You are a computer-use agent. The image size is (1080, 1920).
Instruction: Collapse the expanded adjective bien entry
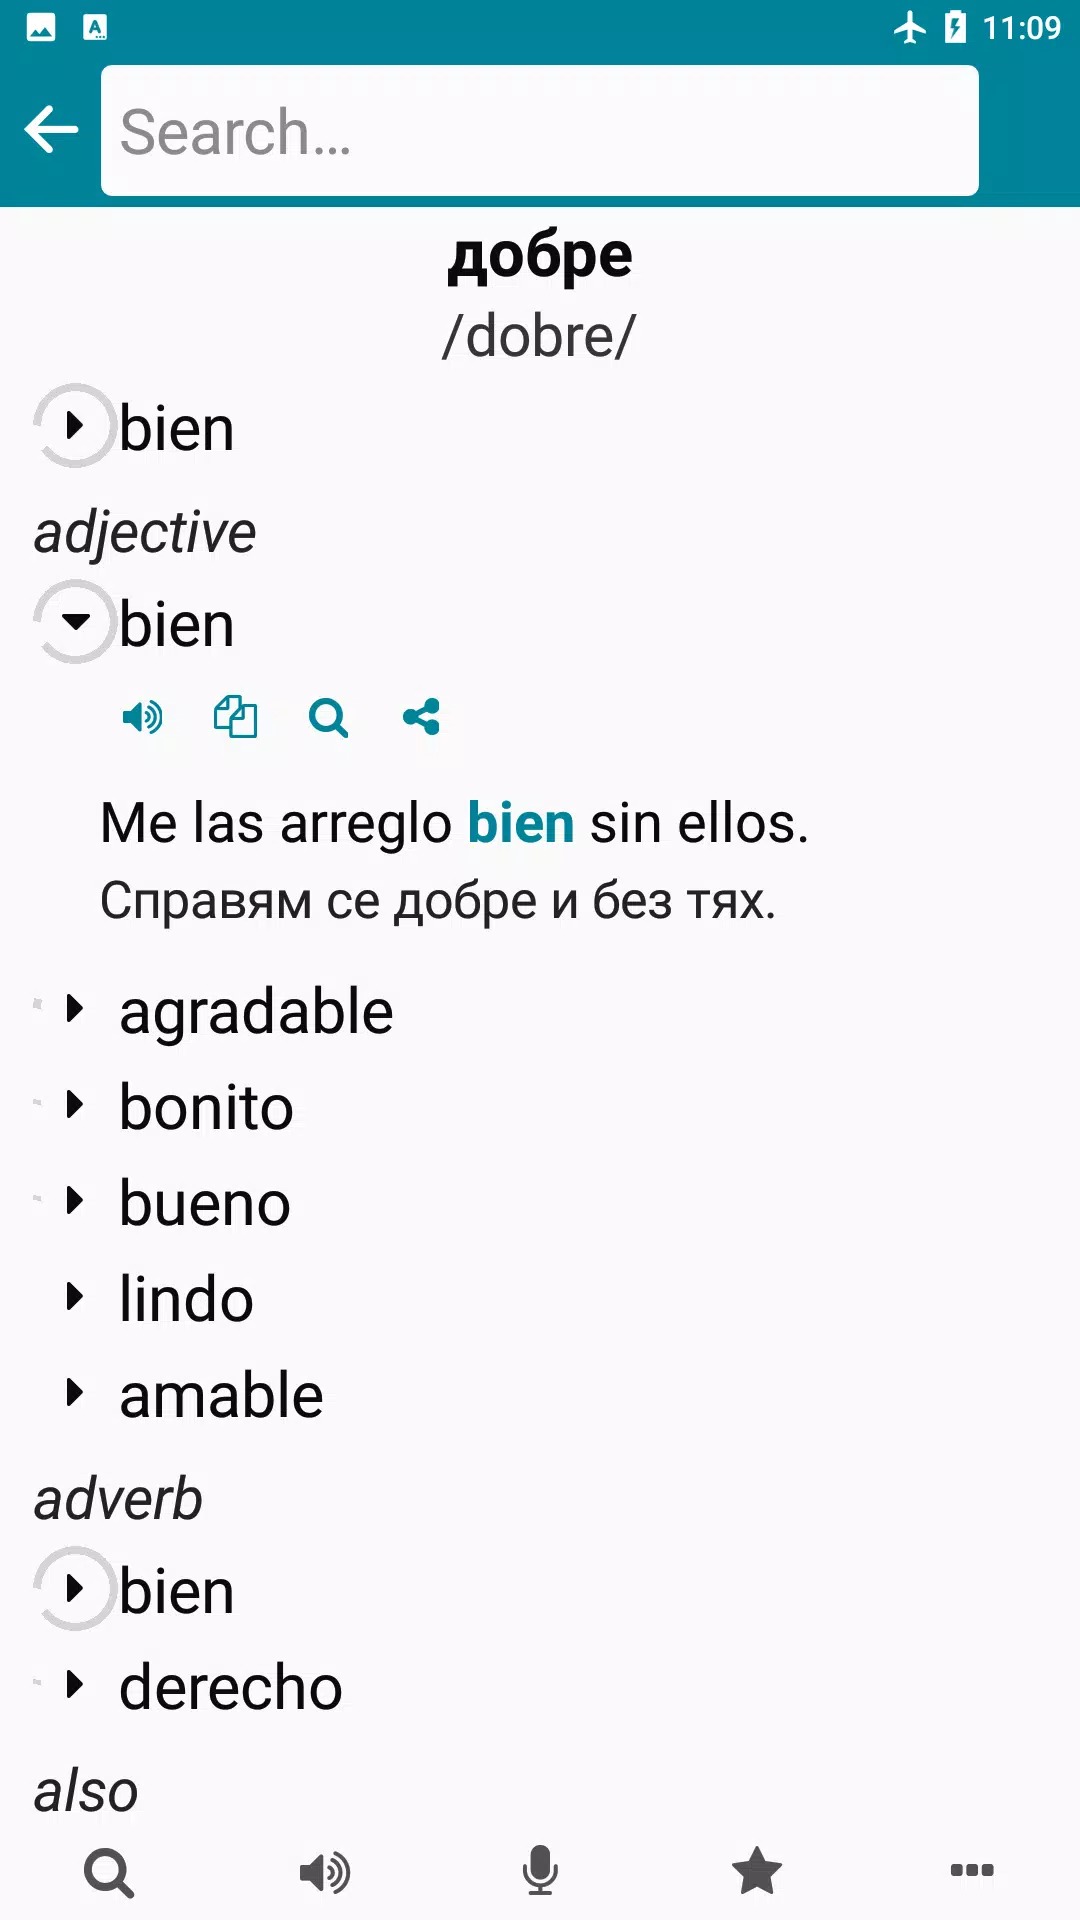click(x=75, y=622)
